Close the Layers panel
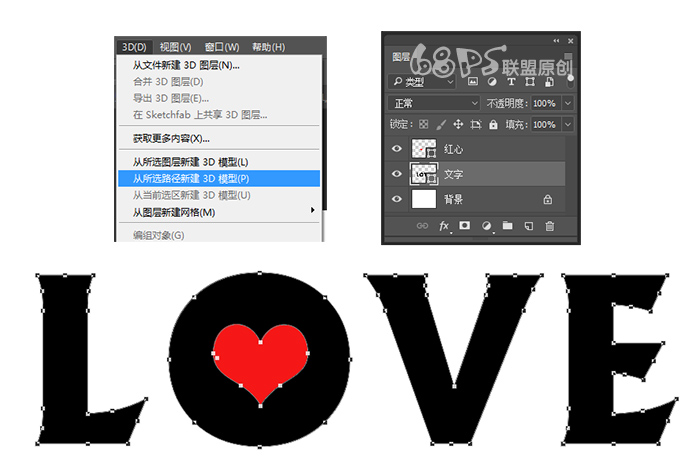696x464 pixels. coord(571,41)
